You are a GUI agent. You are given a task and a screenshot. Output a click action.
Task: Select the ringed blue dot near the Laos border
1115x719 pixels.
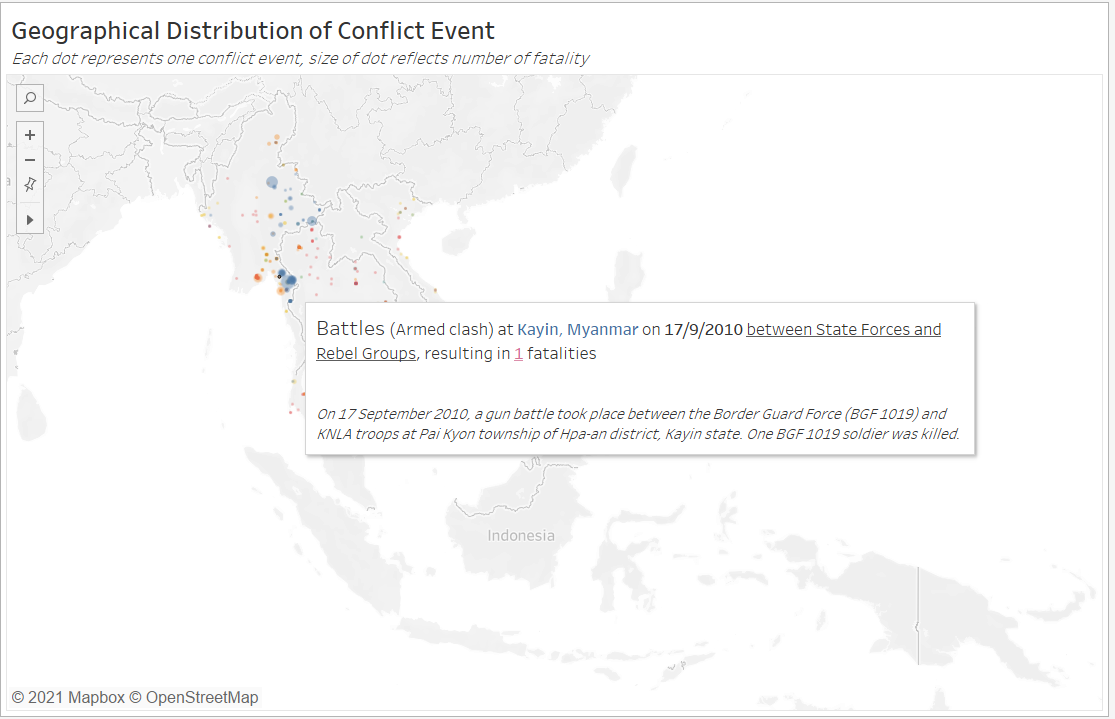pos(312,221)
